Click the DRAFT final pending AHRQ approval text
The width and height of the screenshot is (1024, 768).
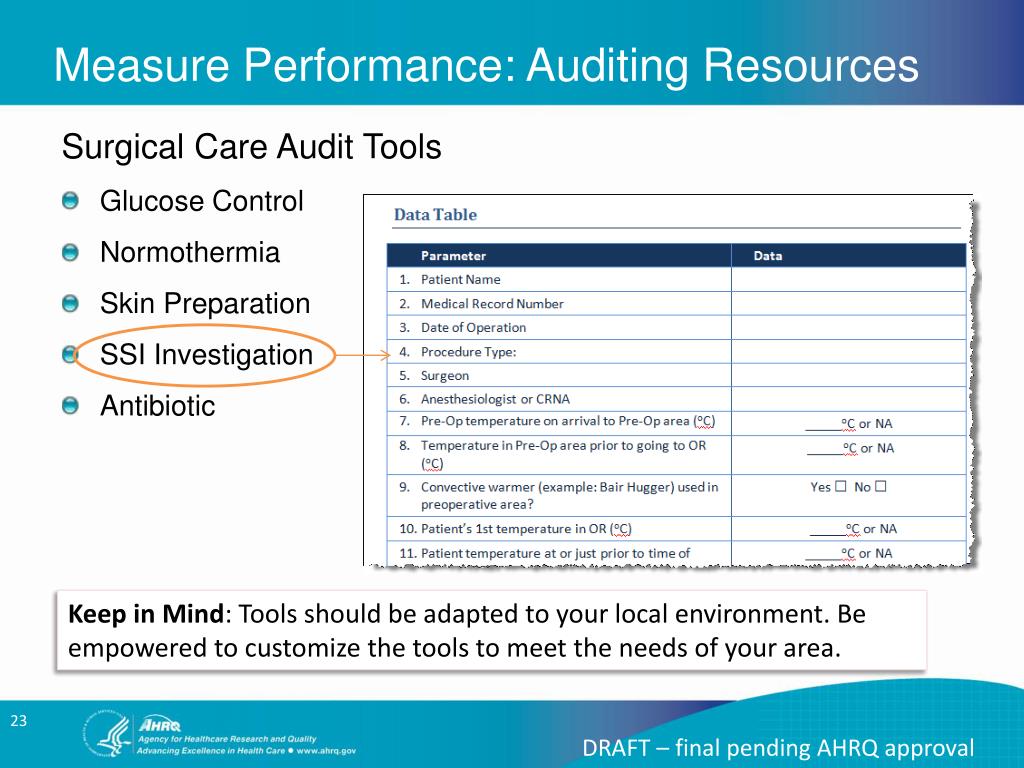pyautogui.click(x=778, y=748)
